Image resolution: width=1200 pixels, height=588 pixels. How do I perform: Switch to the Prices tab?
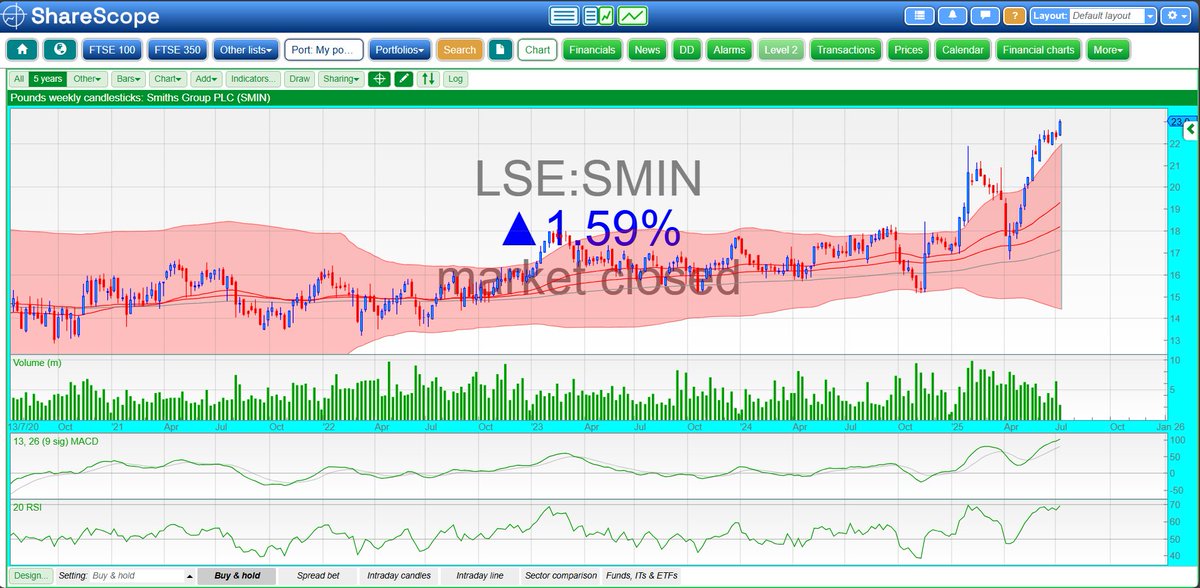point(909,50)
